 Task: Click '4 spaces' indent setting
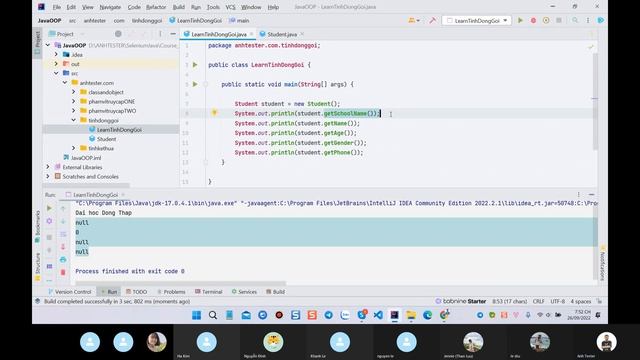click(x=581, y=301)
